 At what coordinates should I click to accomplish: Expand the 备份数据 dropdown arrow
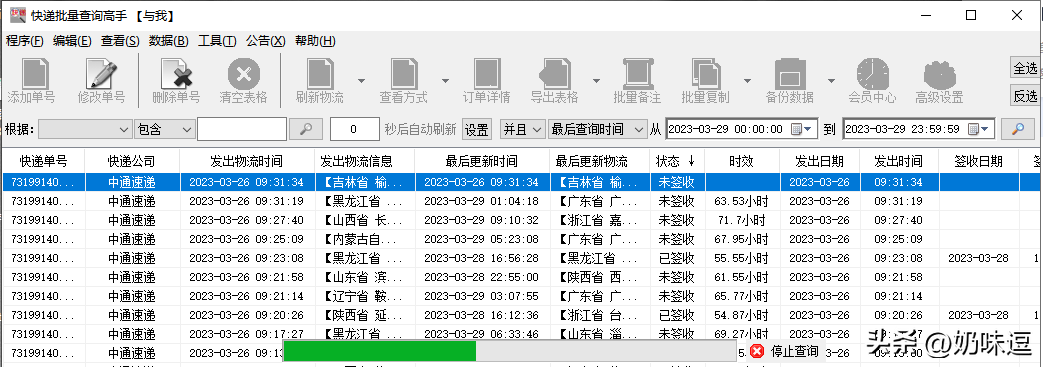(831, 81)
